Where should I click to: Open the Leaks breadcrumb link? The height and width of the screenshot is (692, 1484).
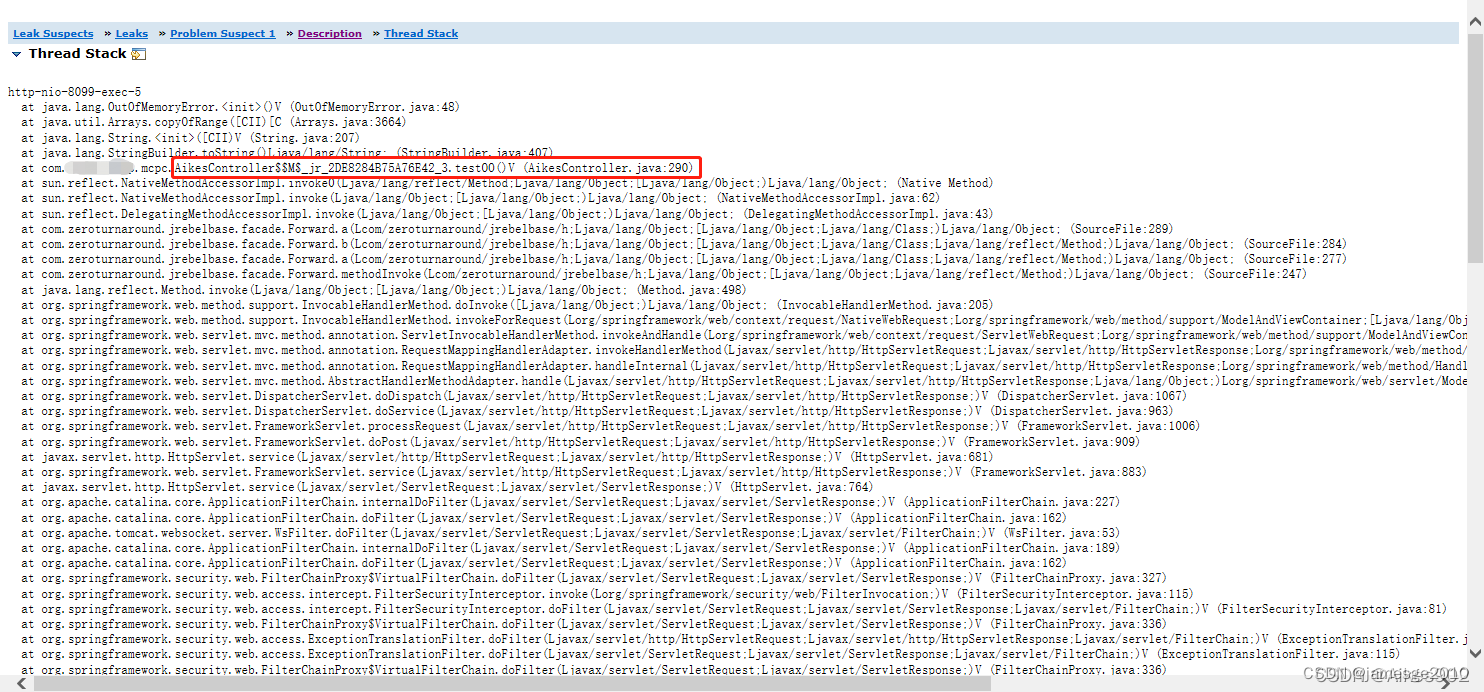(131, 33)
